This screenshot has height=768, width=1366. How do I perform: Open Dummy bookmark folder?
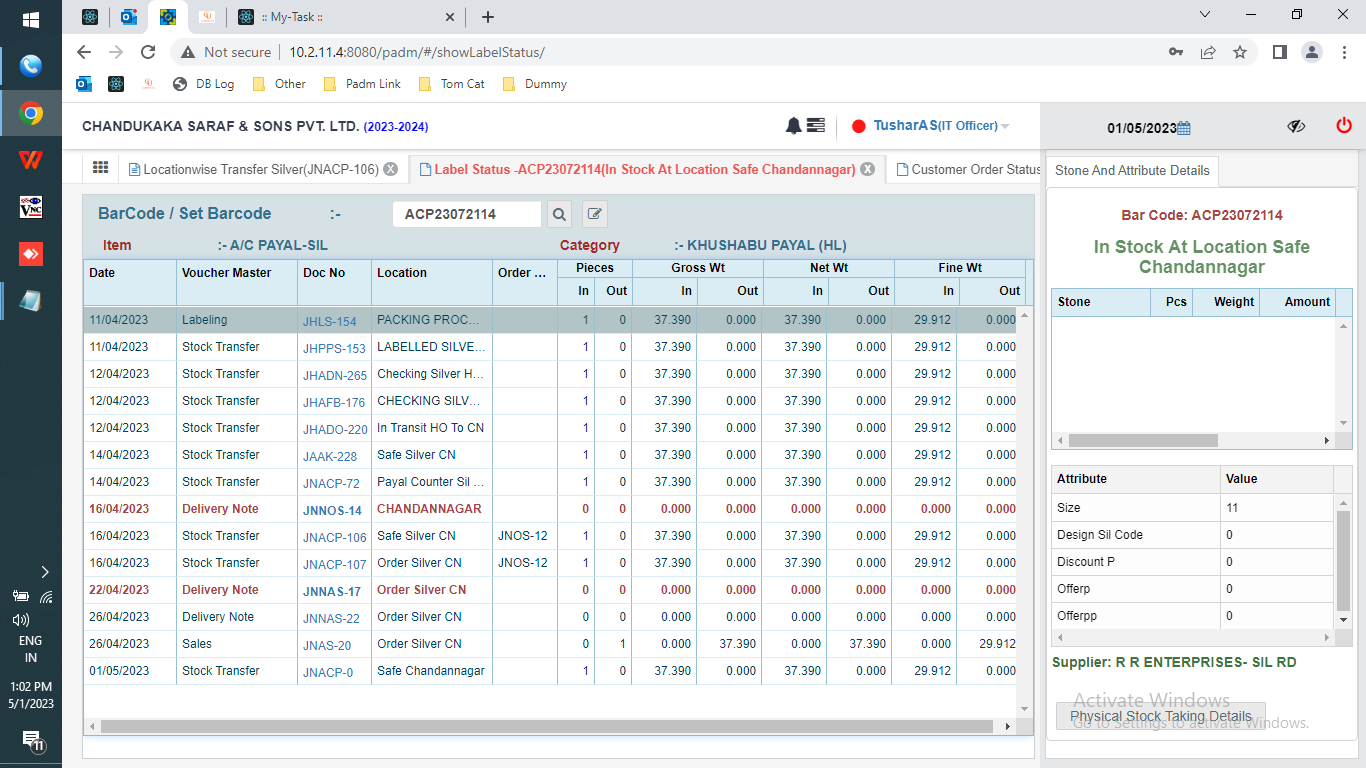pyautogui.click(x=535, y=84)
